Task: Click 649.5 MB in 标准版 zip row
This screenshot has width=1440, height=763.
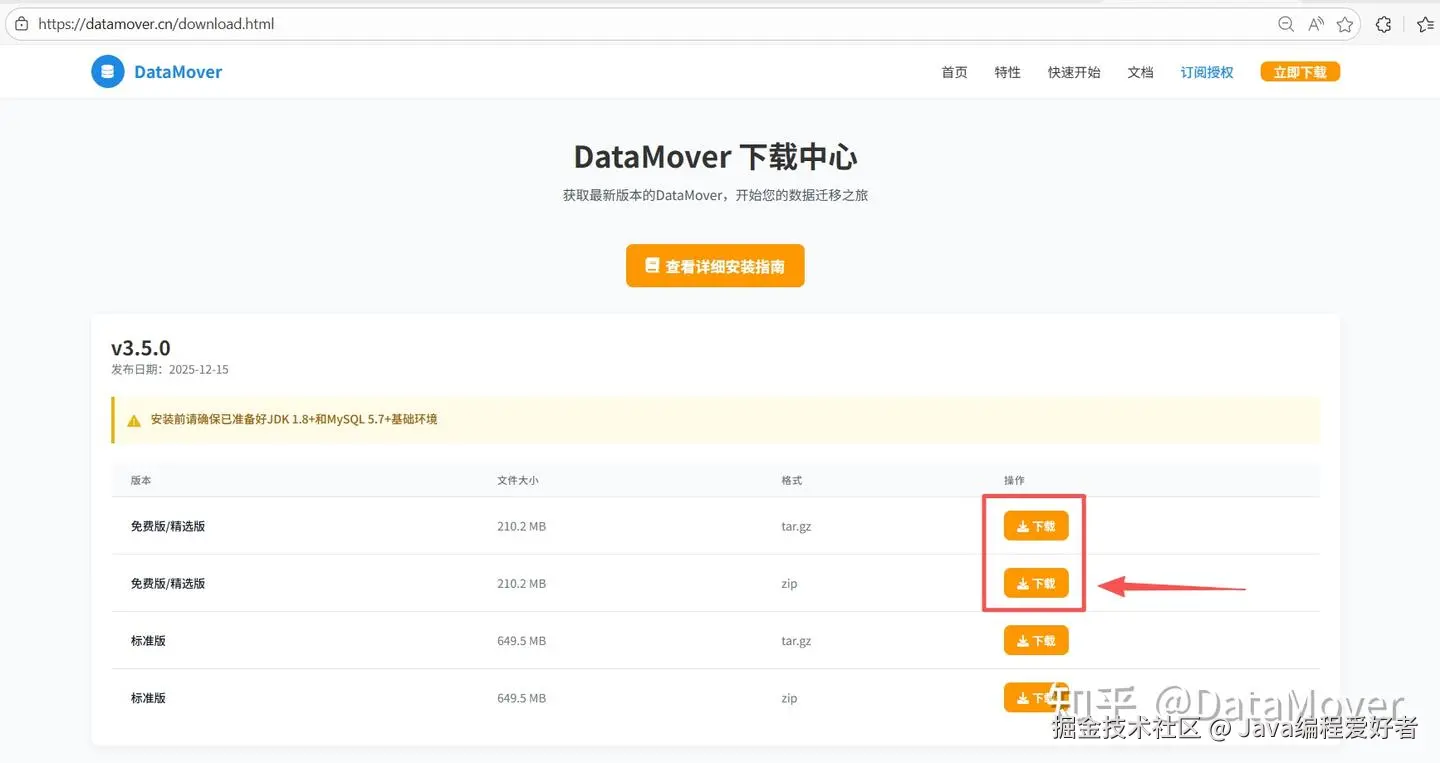Action: 522,698
